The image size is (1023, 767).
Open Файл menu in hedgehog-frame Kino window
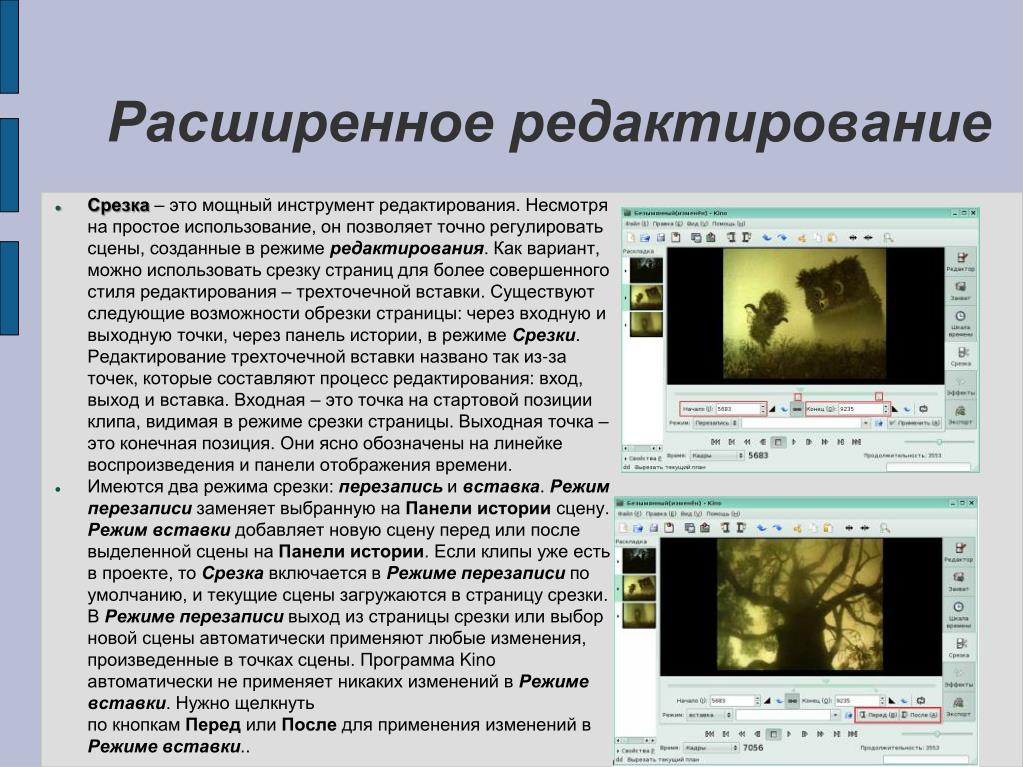(x=637, y=224)
